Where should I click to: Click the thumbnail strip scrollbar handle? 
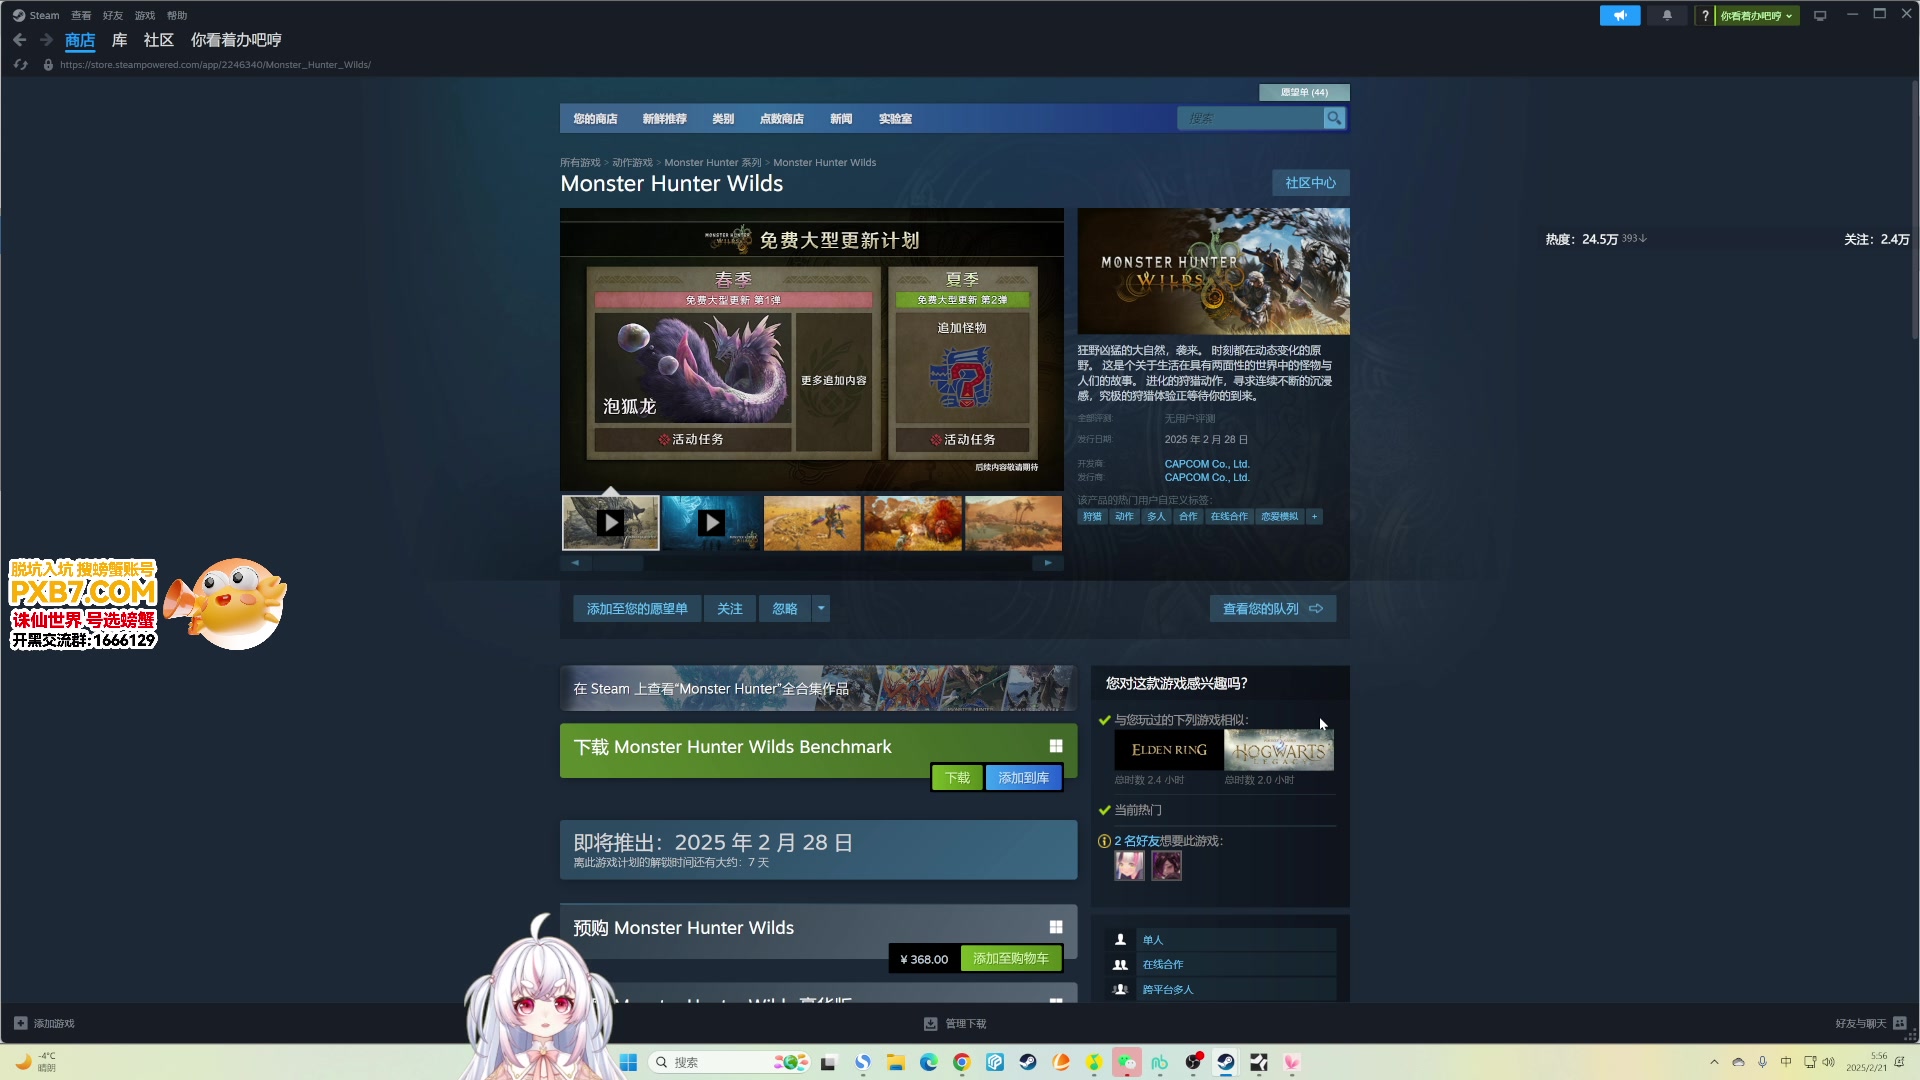click(618, 563)
